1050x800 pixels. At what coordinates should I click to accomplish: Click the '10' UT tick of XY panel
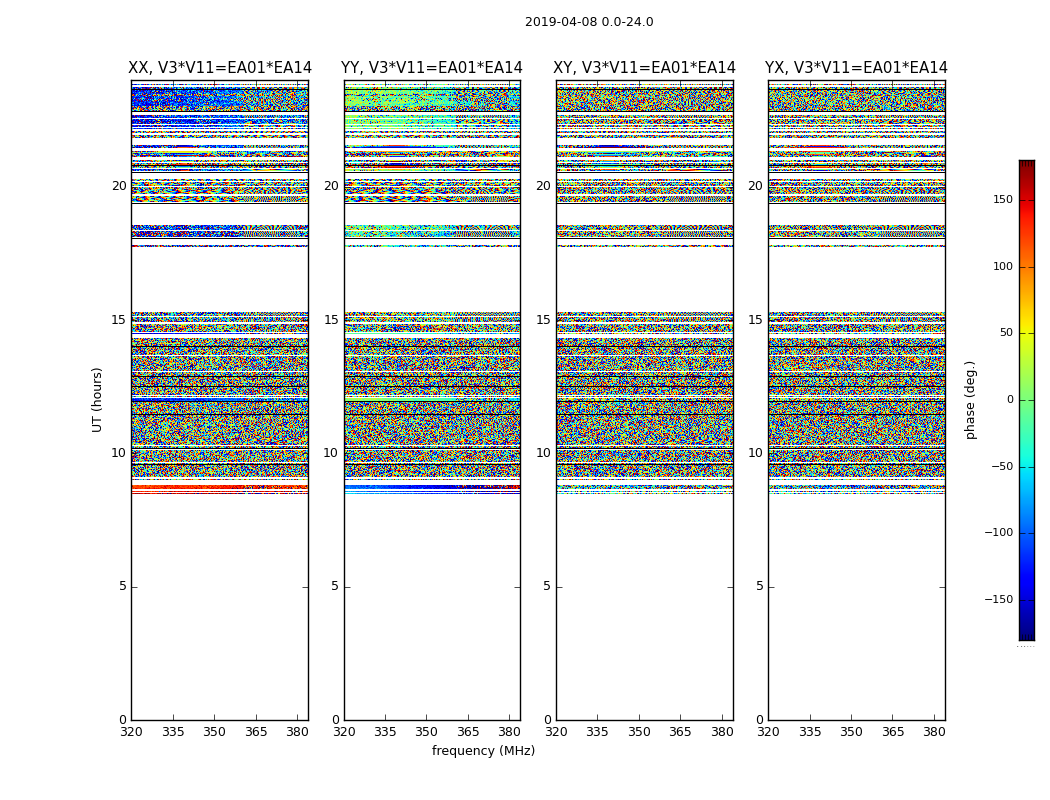(x=544, y=453)
